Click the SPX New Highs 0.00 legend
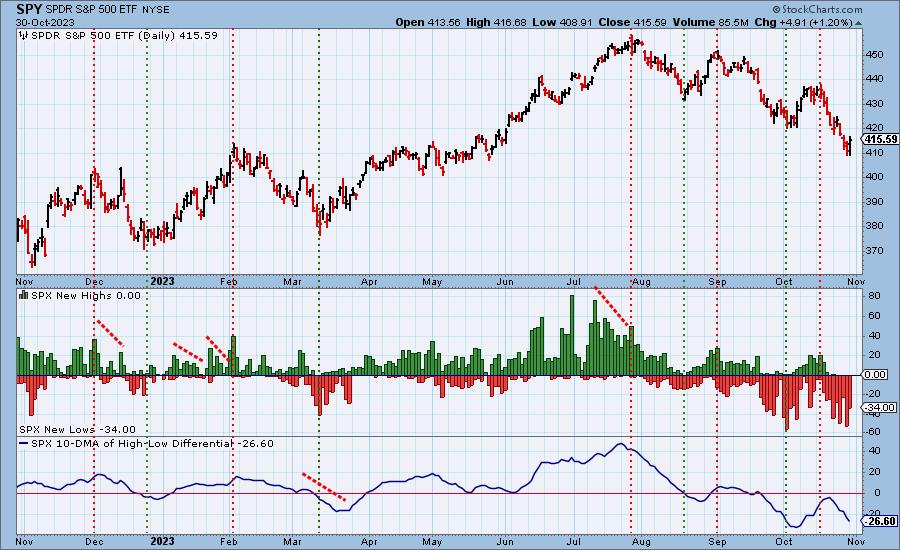 pos(86,295)
